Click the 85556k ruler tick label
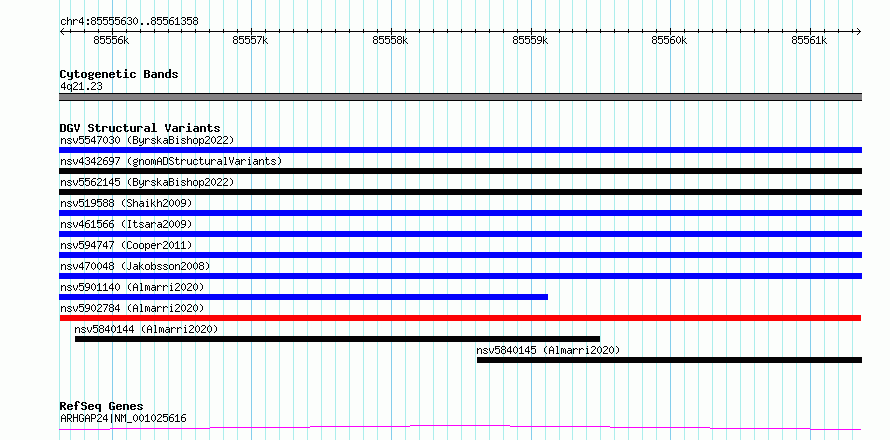Viewport: 890px width, 440px height. coord(111,40)
